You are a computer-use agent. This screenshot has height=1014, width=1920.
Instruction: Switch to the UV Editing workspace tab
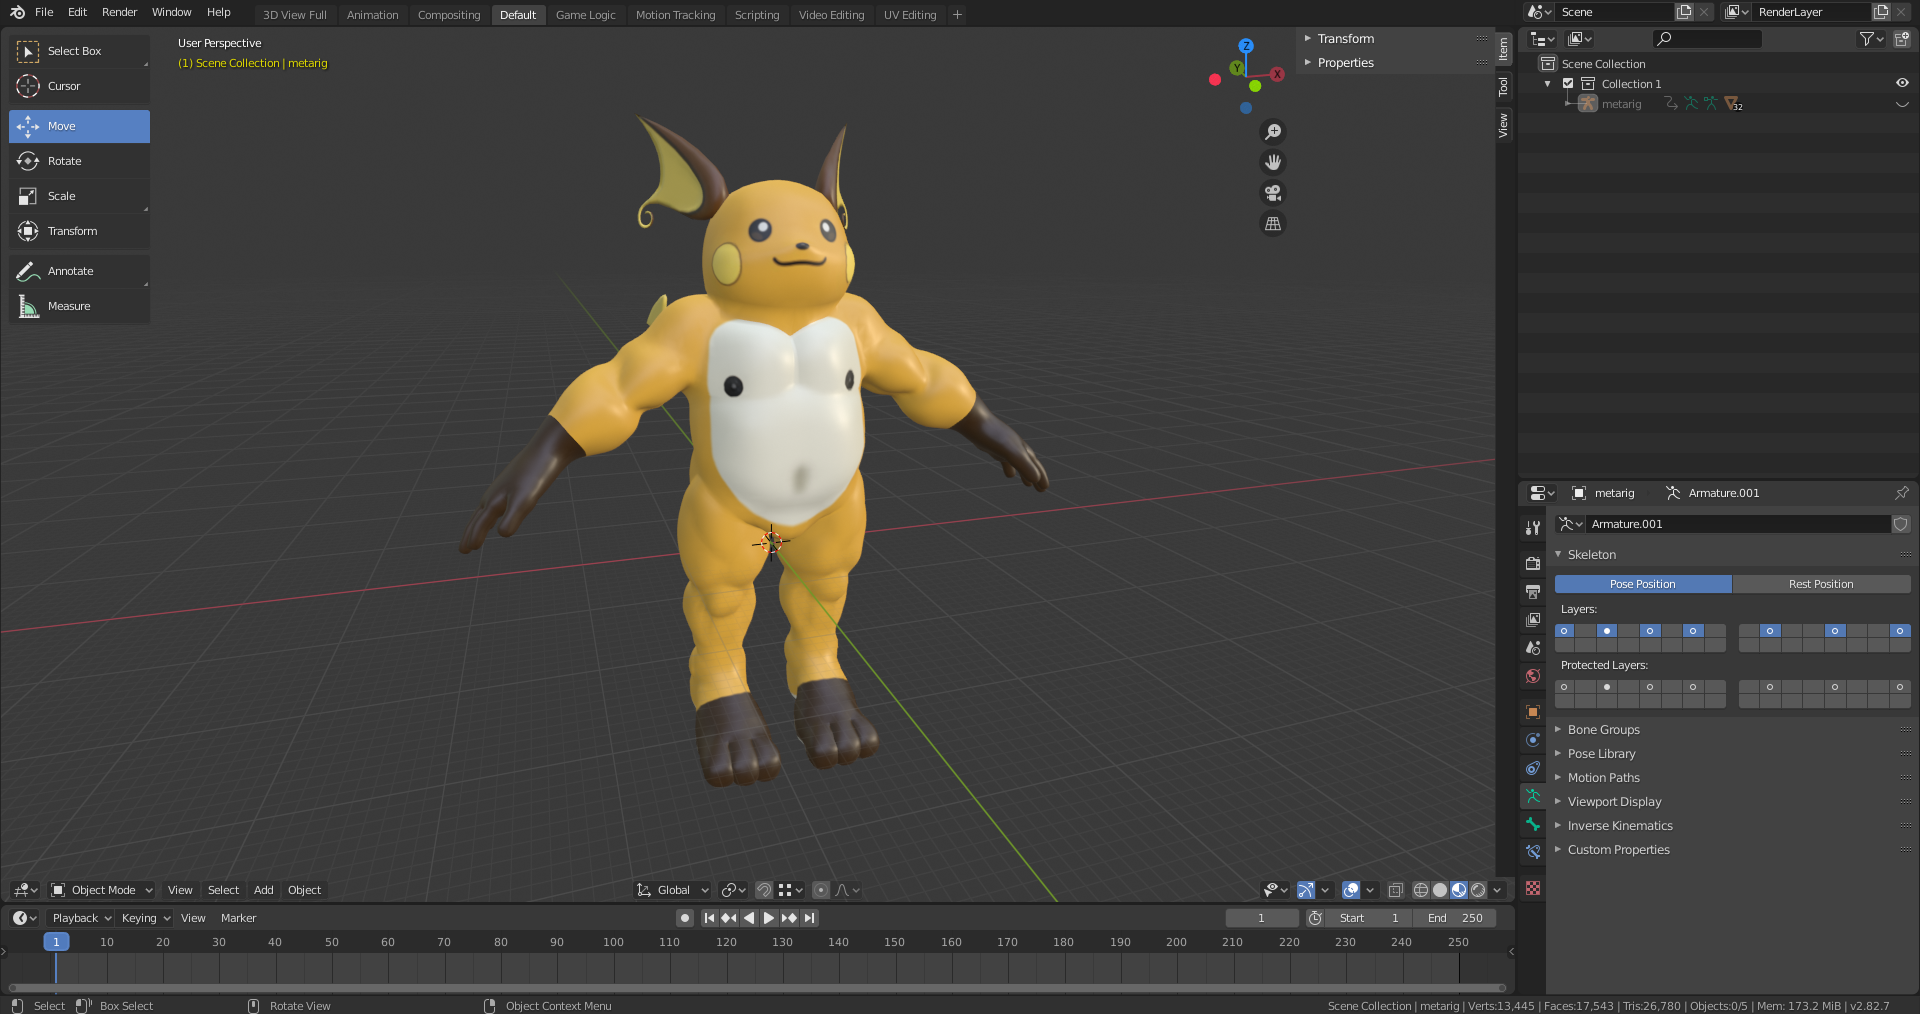click(x=910, y=15)
